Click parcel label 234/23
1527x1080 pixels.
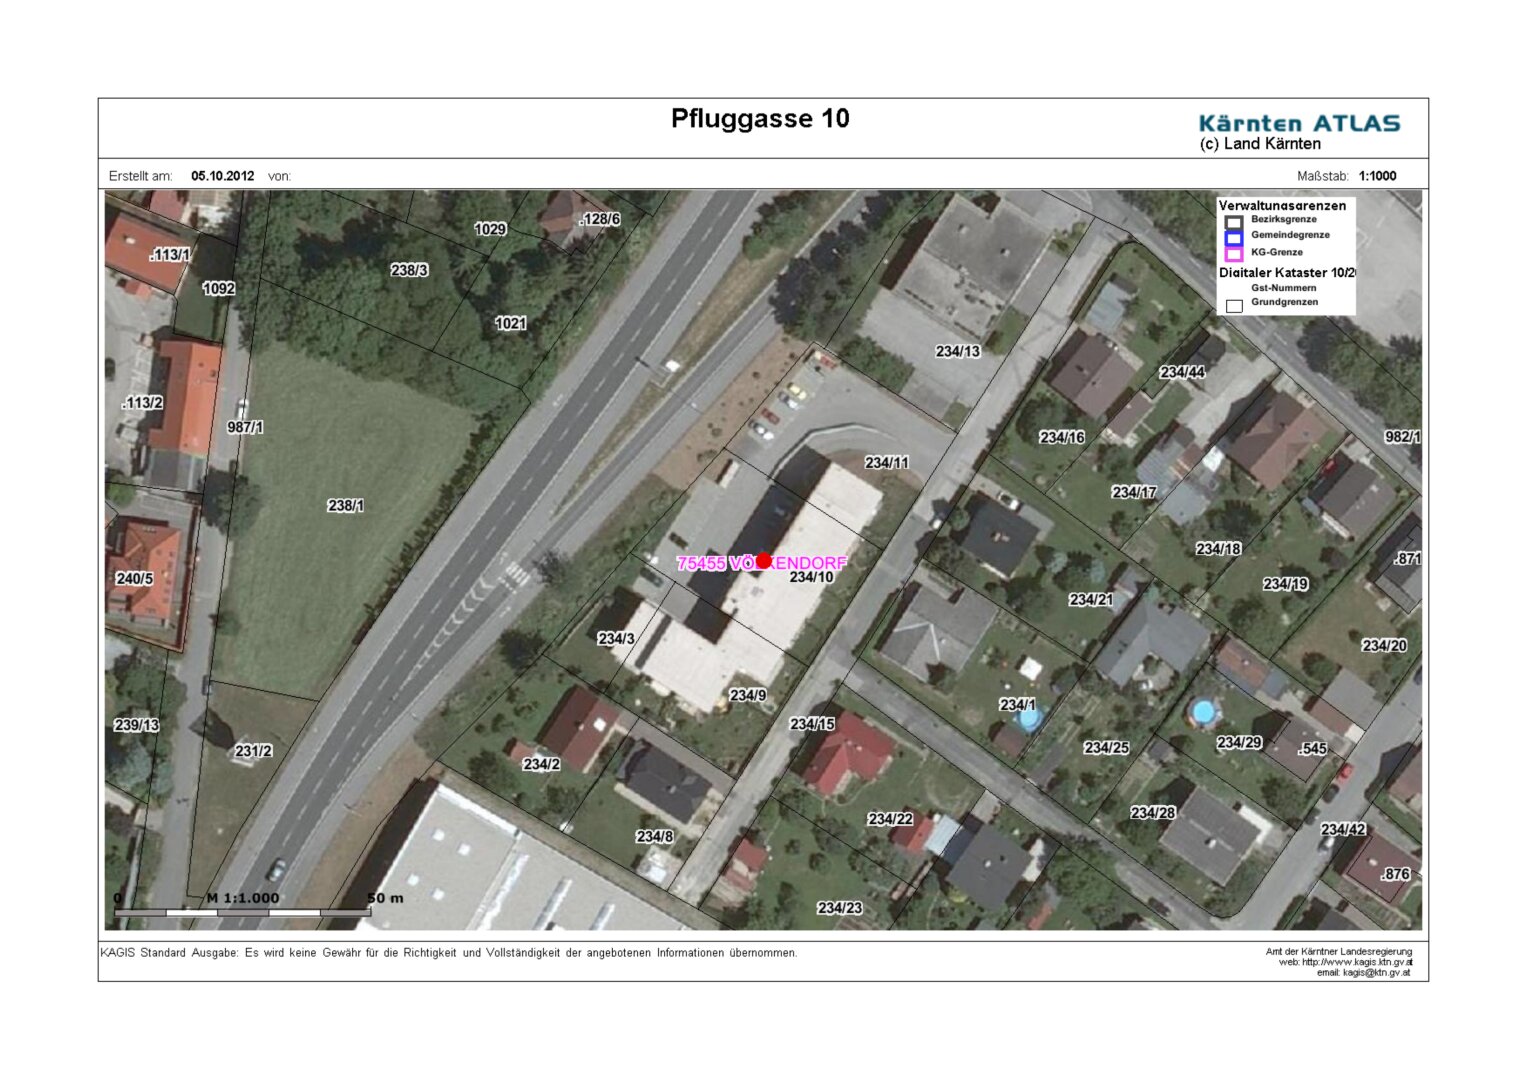coord(839,908)
